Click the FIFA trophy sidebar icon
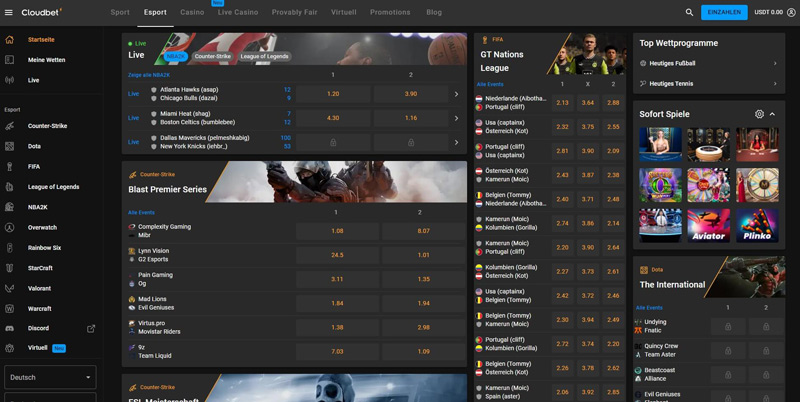Screen dimensions: 800x402 [9, 166]
